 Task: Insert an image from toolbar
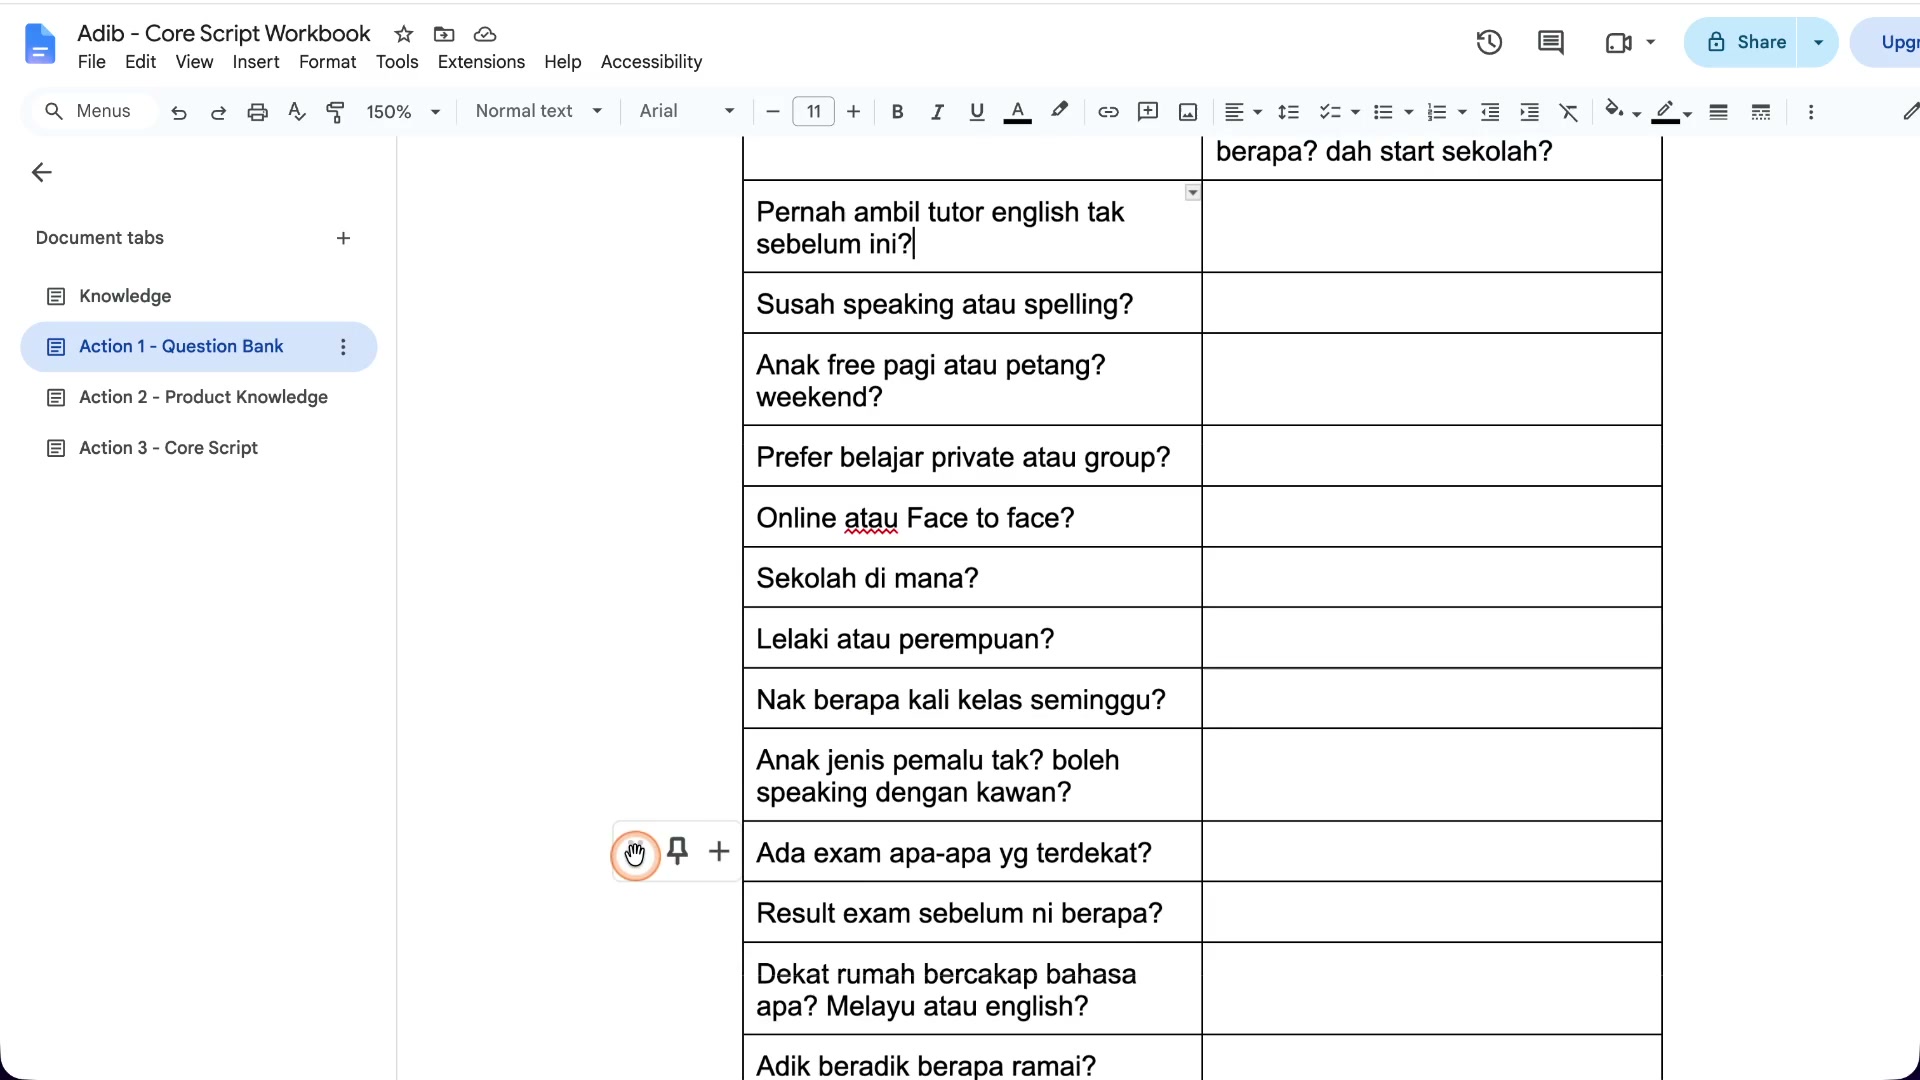1188,112
